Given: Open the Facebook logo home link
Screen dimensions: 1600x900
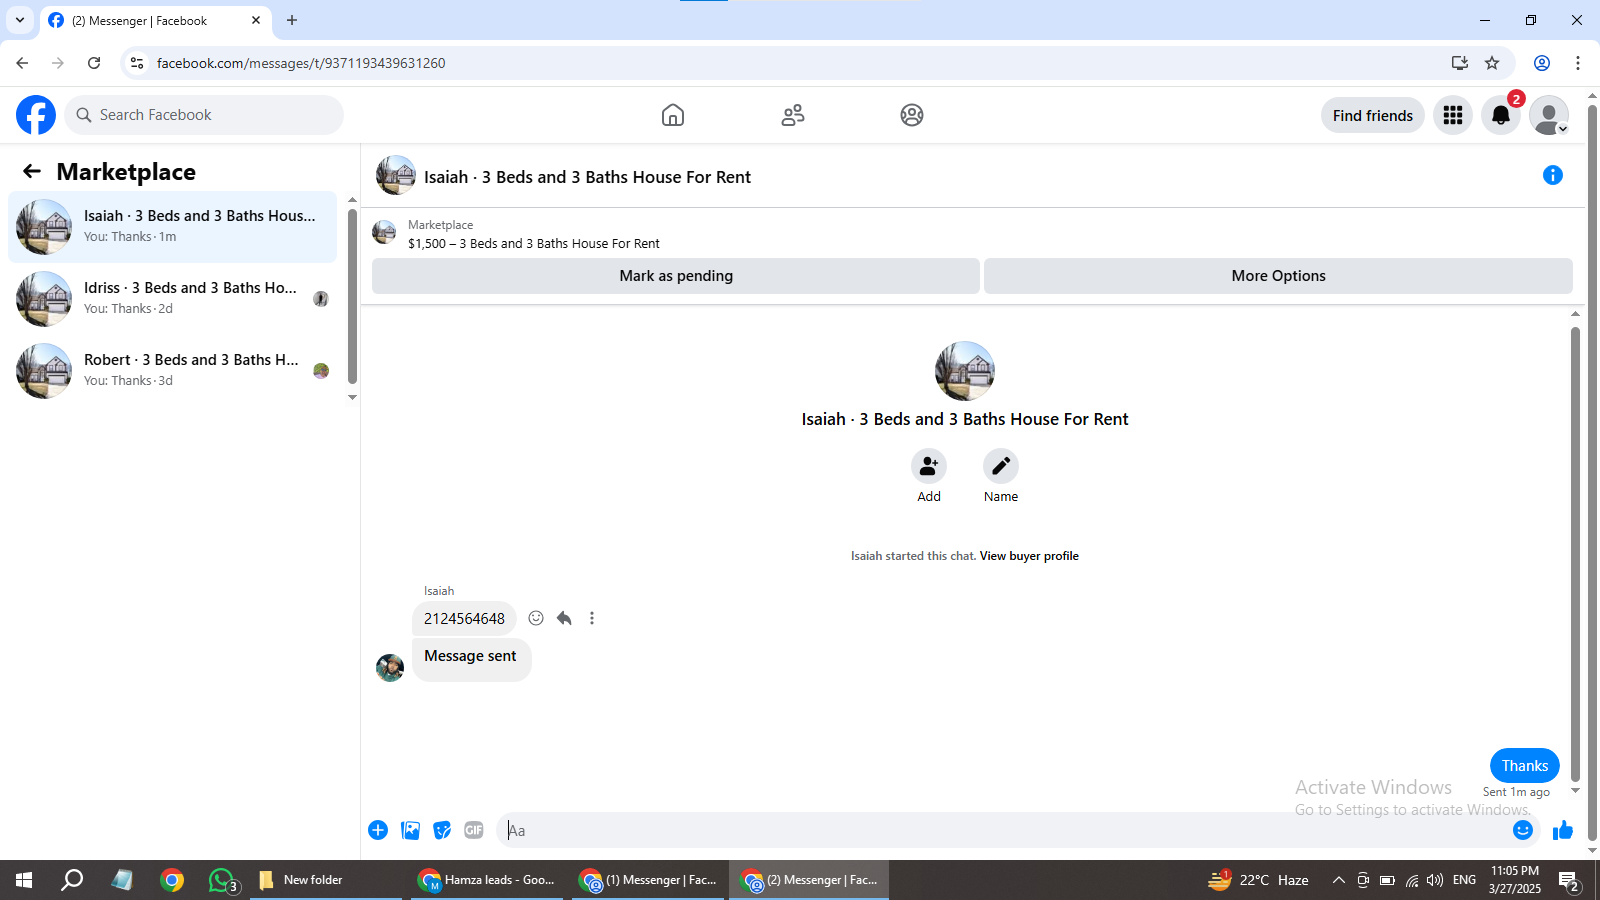Looking at the screenshot, I should (36, 115).
